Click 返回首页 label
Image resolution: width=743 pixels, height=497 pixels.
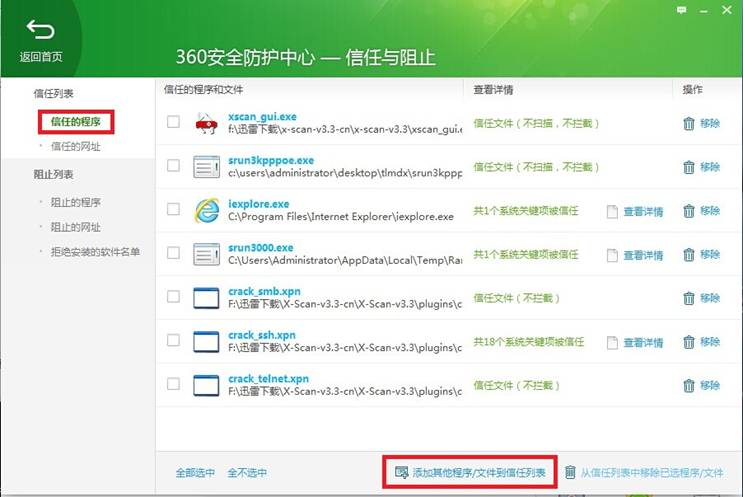(41, 57)
